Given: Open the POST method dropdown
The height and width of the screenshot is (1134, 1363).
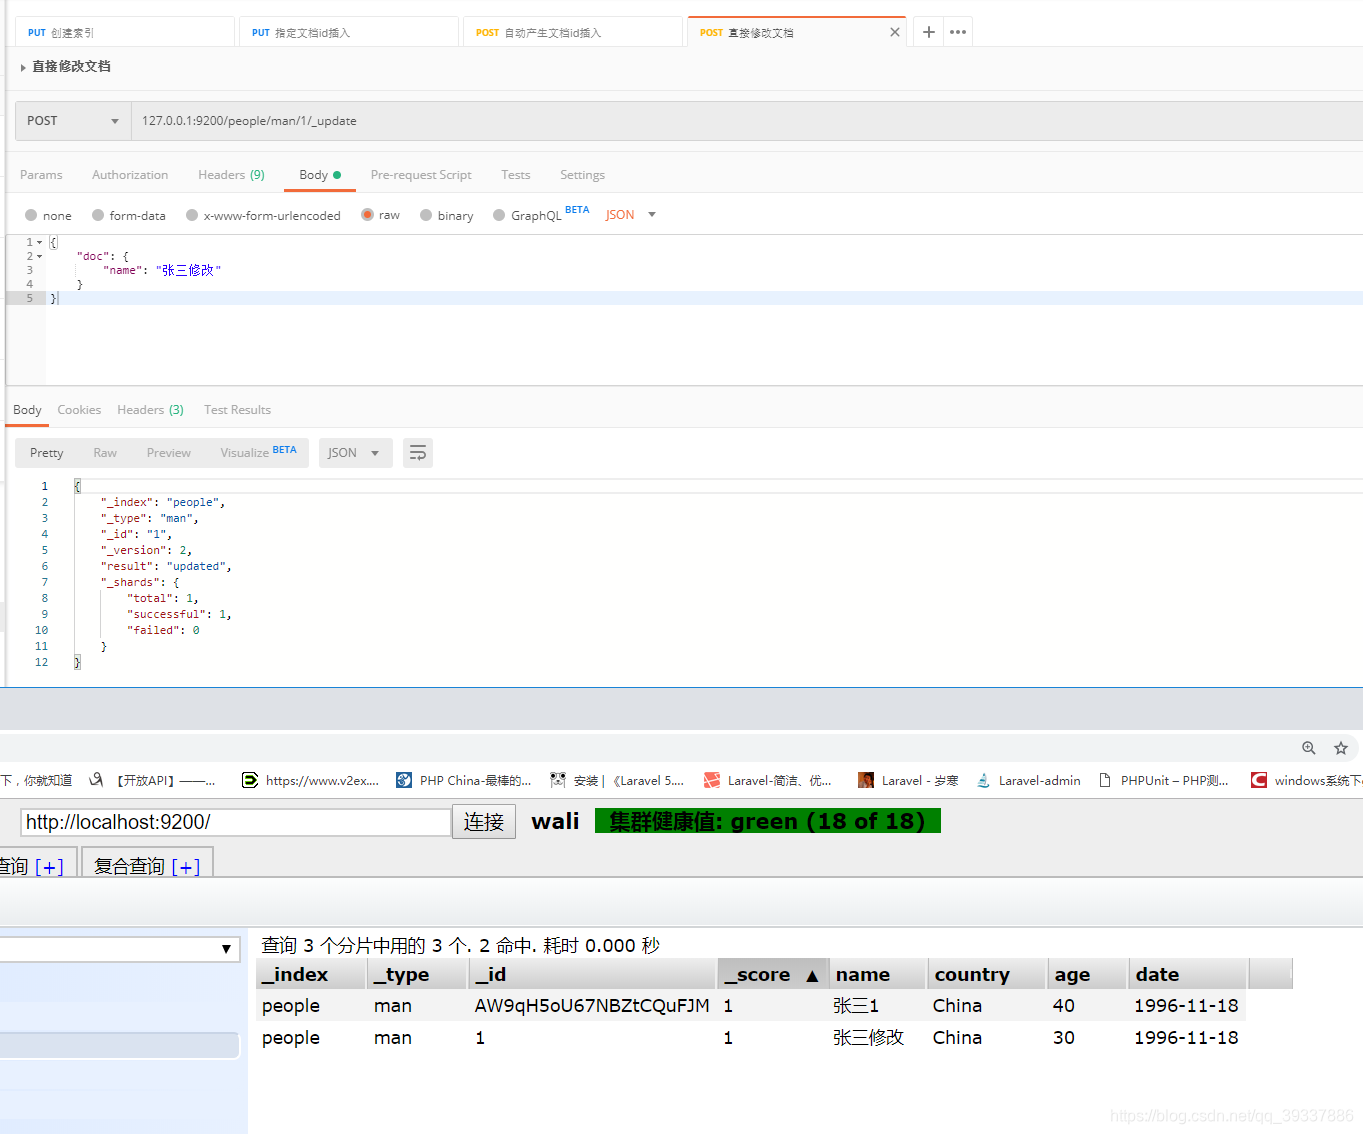Looking at the screenshot, I should (73, 121).
